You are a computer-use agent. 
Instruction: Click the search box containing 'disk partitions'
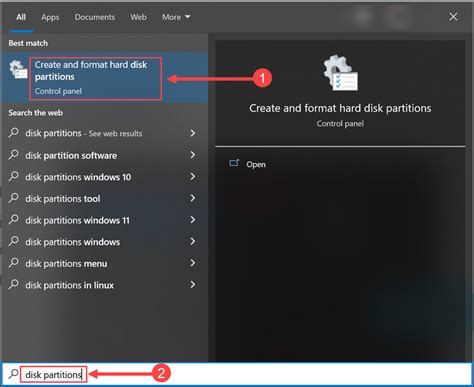(237, 374)
